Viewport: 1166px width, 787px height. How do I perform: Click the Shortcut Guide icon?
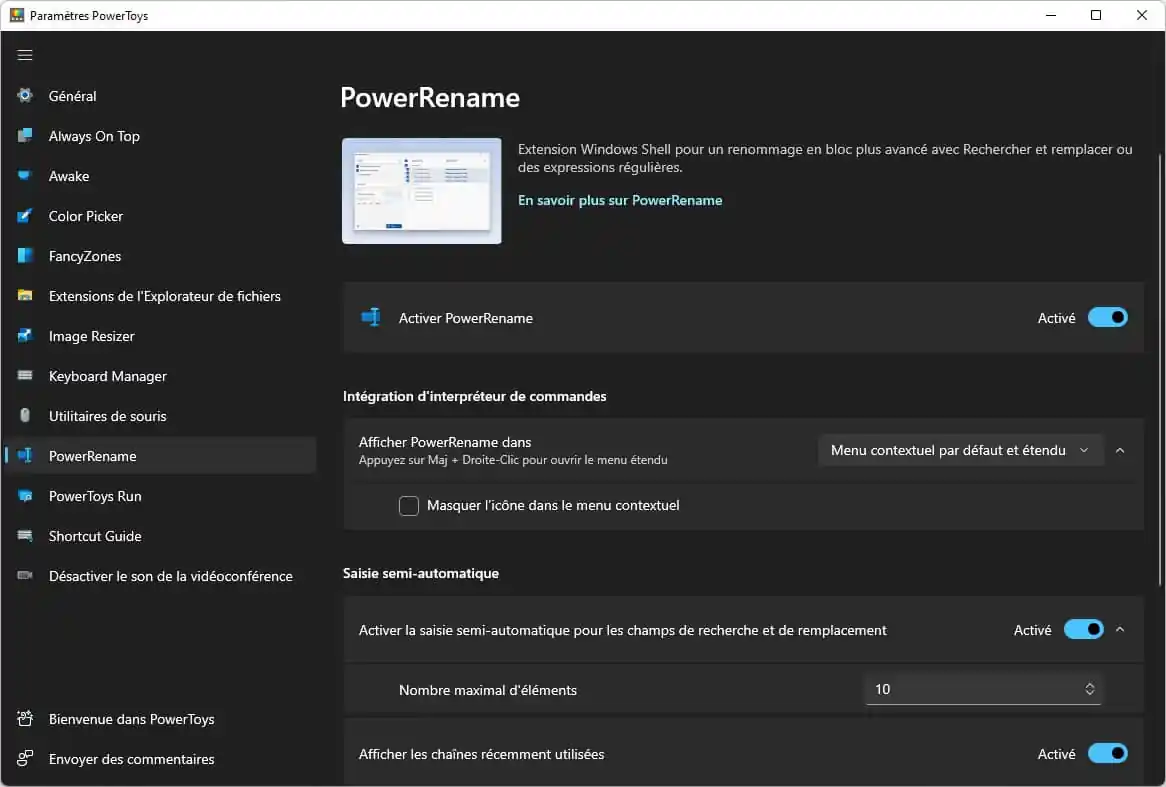coord(25,536)
